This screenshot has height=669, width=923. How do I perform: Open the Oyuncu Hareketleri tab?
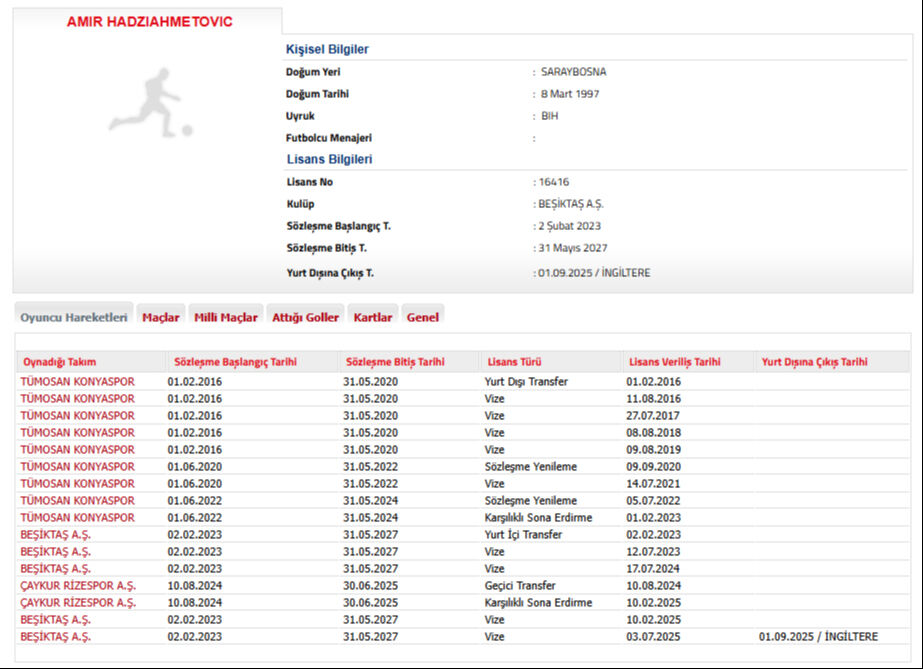(74, 317)
